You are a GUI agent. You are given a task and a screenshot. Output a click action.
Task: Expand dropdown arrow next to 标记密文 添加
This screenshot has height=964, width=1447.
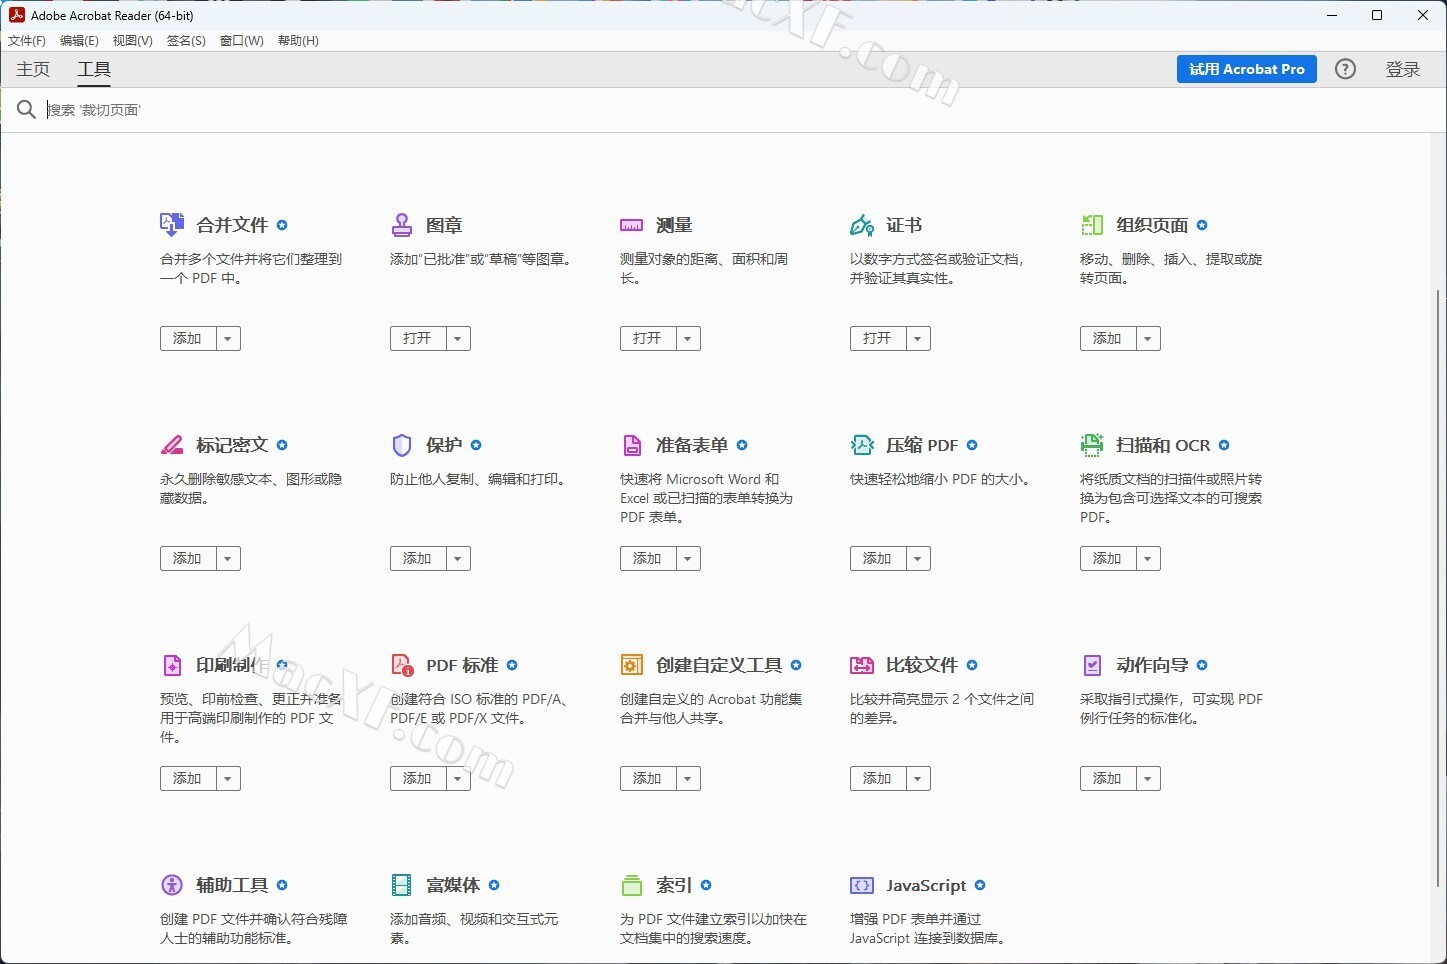[228, 558]
